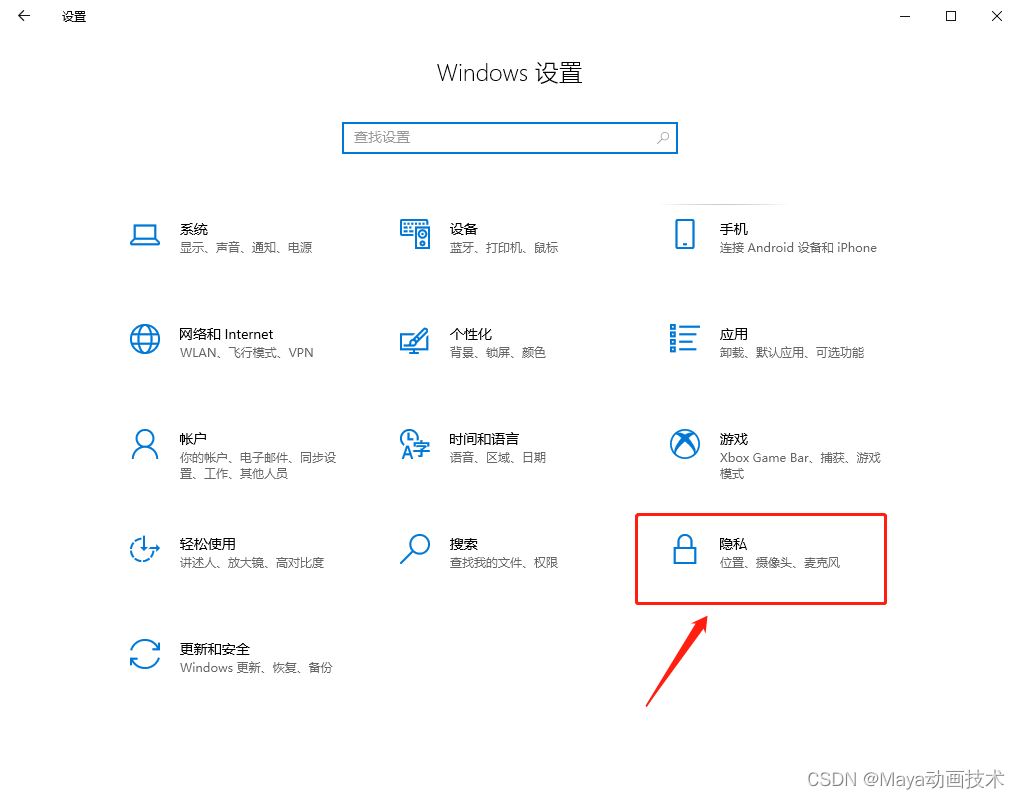Viewport: 1020px width, 799px height.
Task: Open 轻松使用 via the accessibility icon
Action: [x=145, y=551]
